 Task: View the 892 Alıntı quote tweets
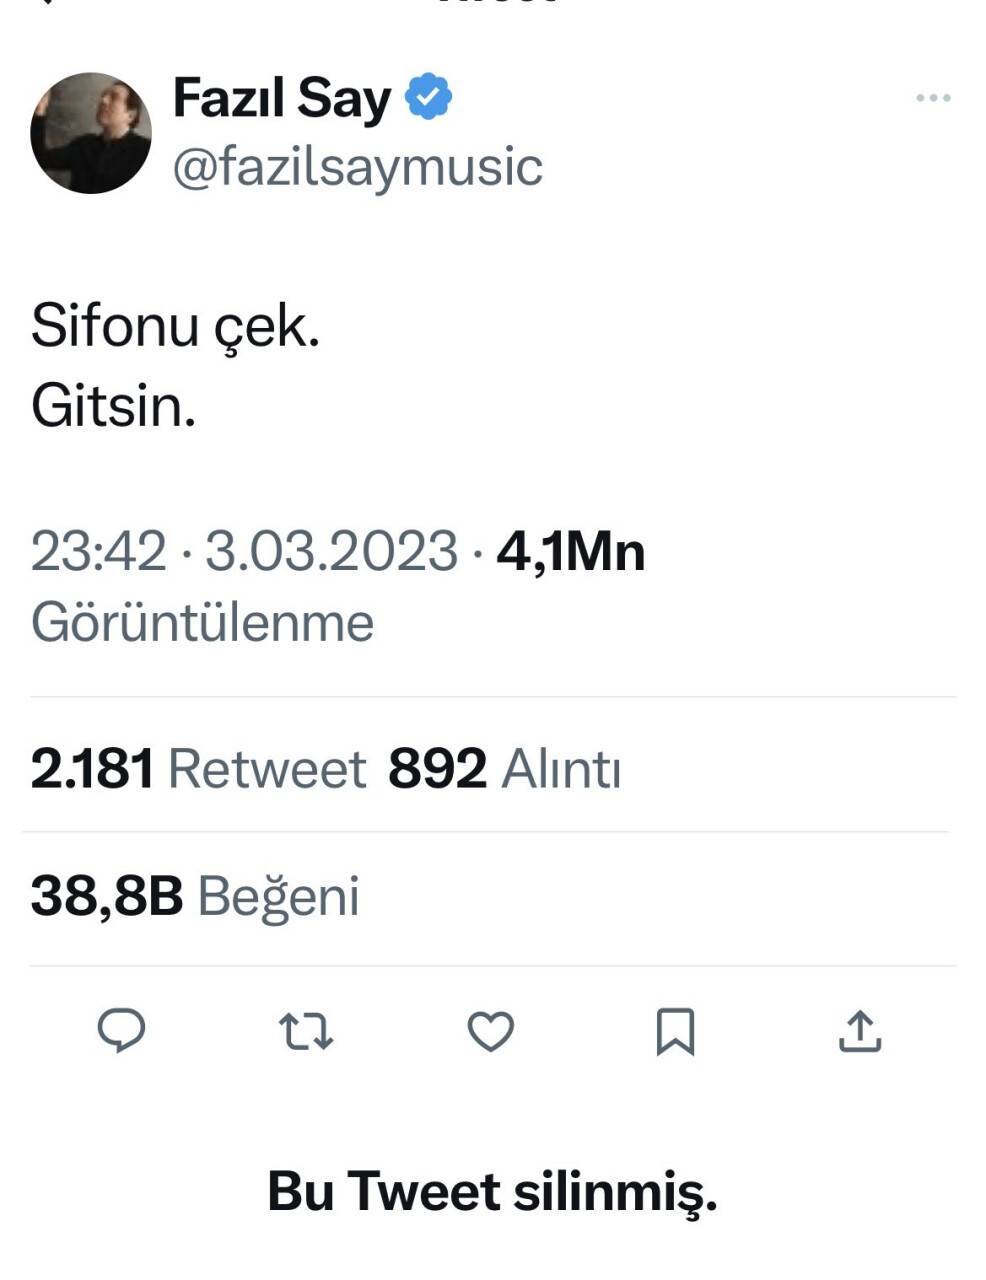click(505, 768)
